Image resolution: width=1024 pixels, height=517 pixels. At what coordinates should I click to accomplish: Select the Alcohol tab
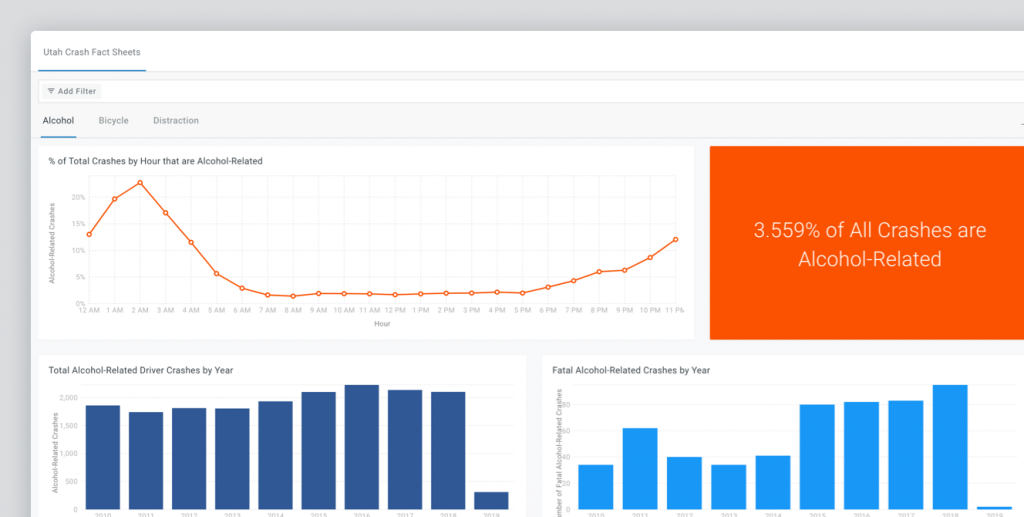click(x=58, y=121)
